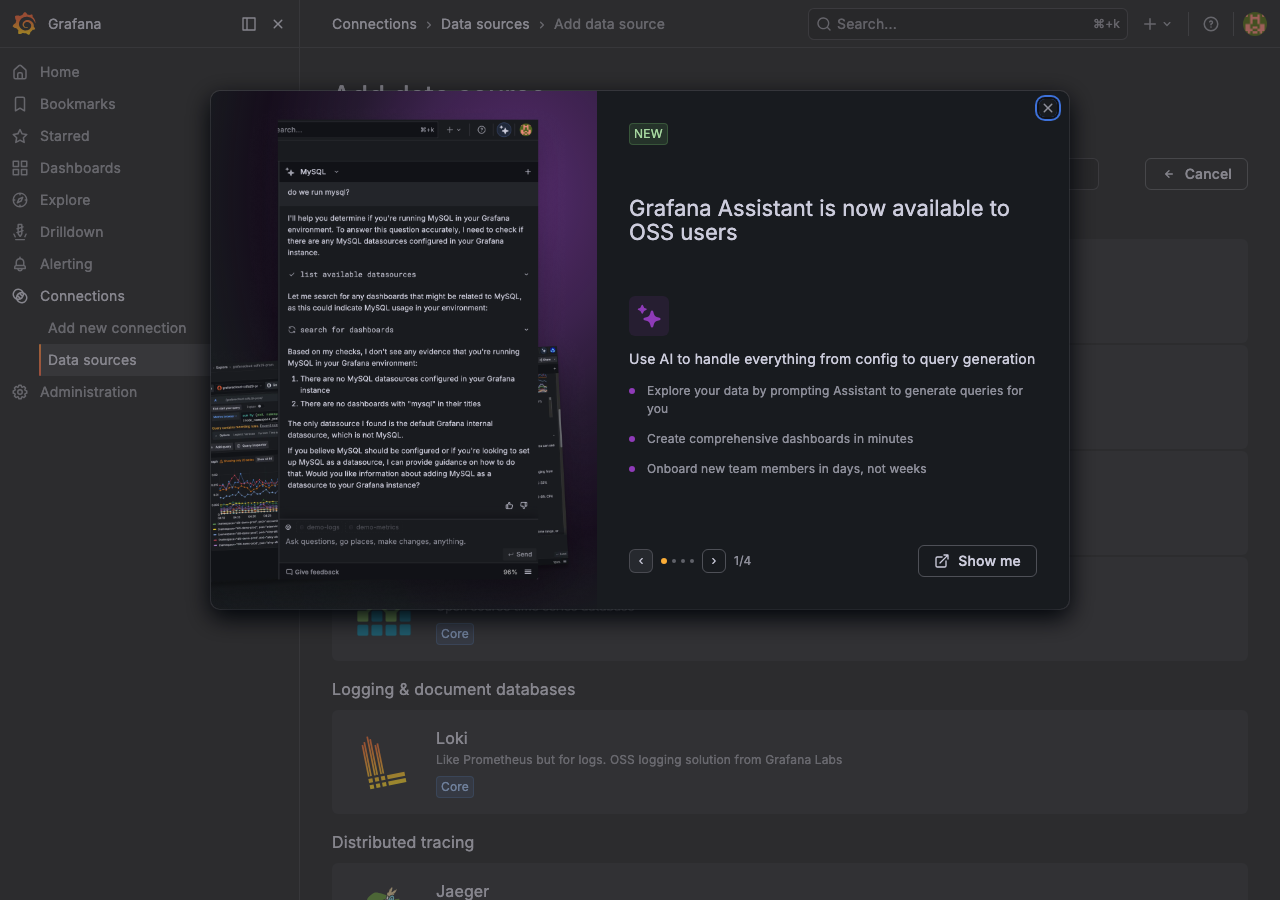Click the Alerting bell icon
Image resolution: width=1280 pixels, height=900 pixels.
coord(20,264)
